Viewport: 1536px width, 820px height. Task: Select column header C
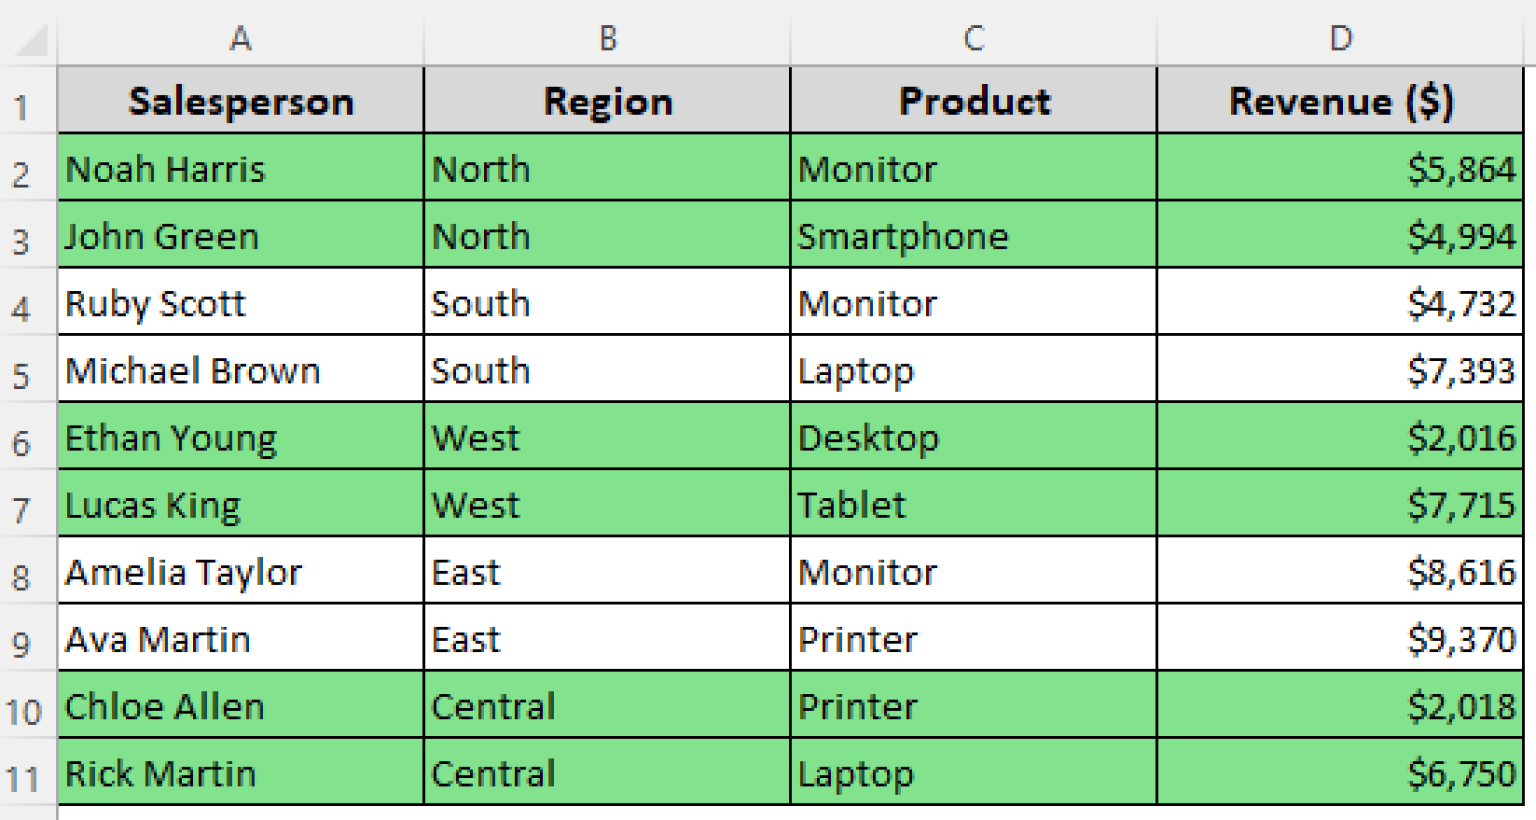point(973,39)
